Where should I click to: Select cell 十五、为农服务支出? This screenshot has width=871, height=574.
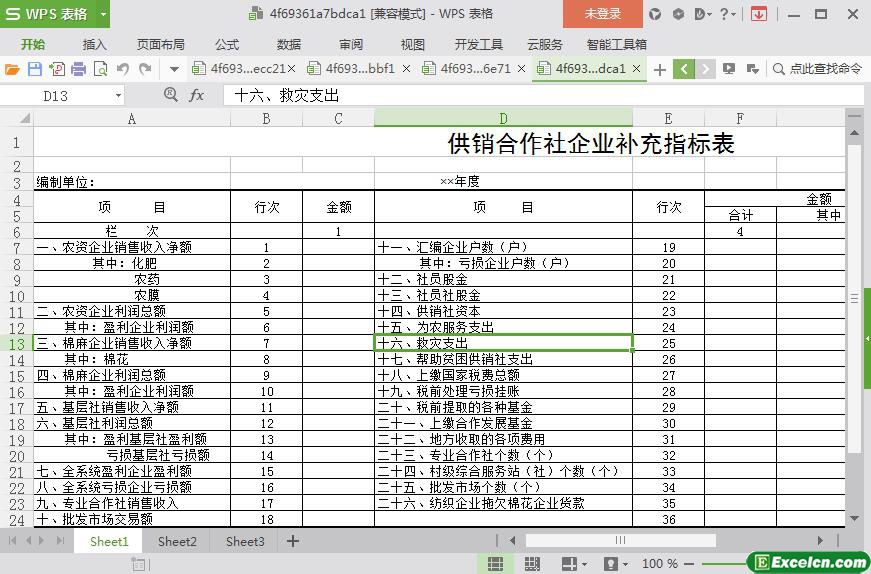[503, 327]
